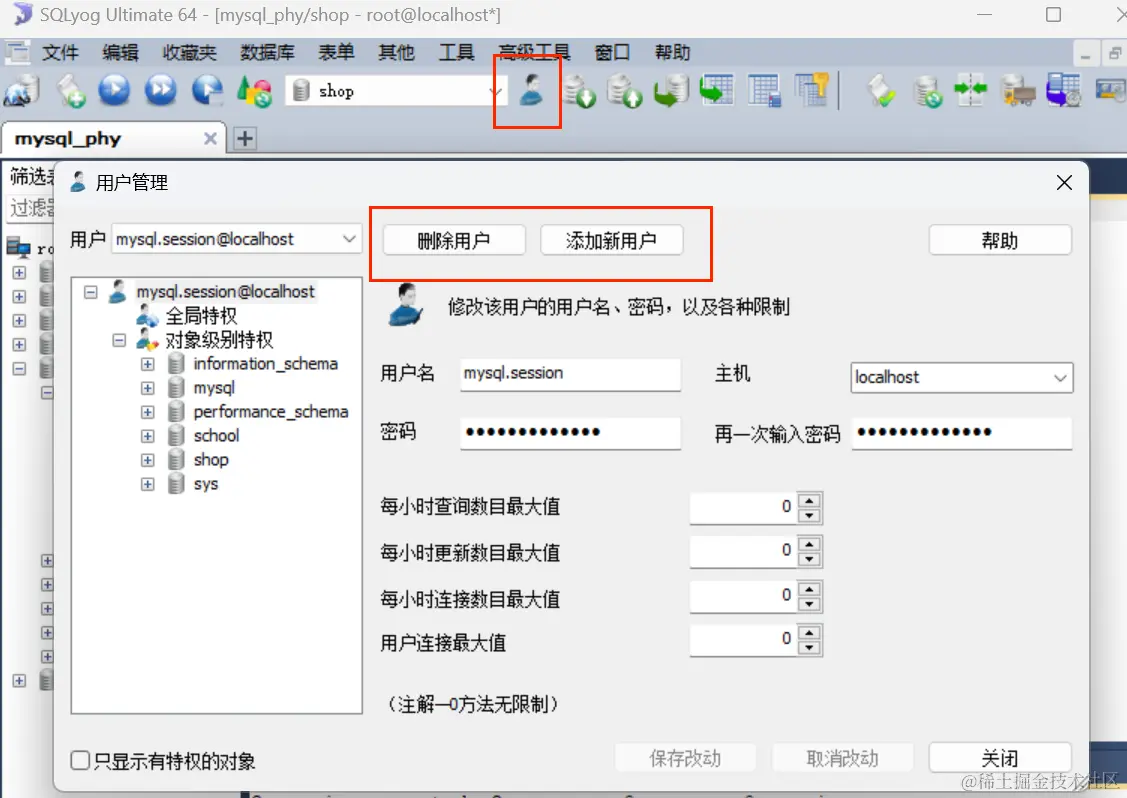Increase 每小时查询数目最大值 with up arrow
The width and height of the screenshot is (1127, 798).
(809, 501)
